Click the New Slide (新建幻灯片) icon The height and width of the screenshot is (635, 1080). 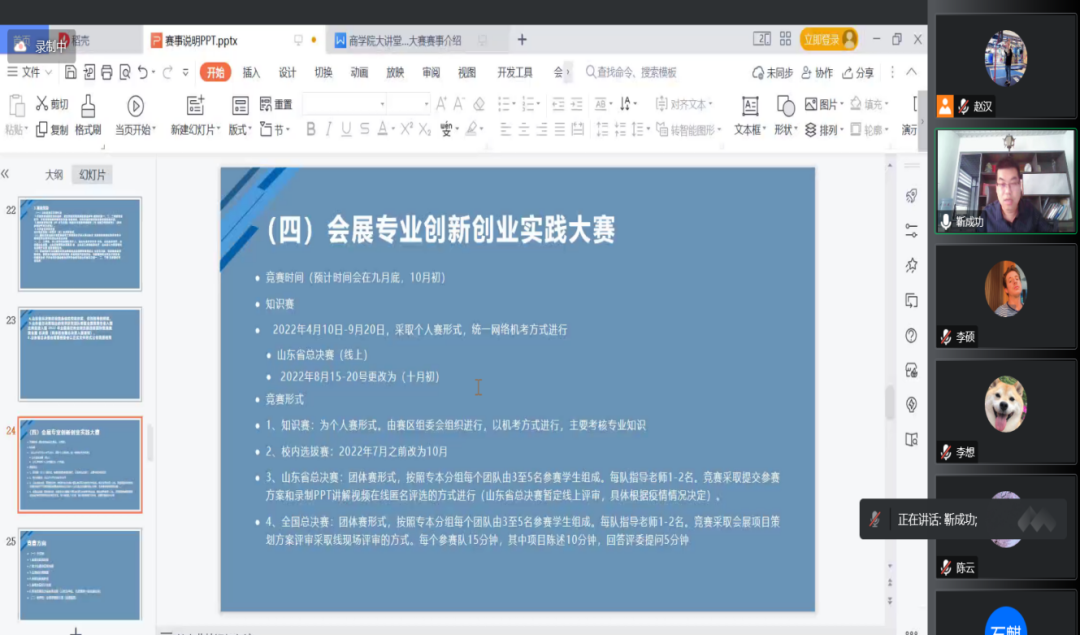click(x=194, y=106)
